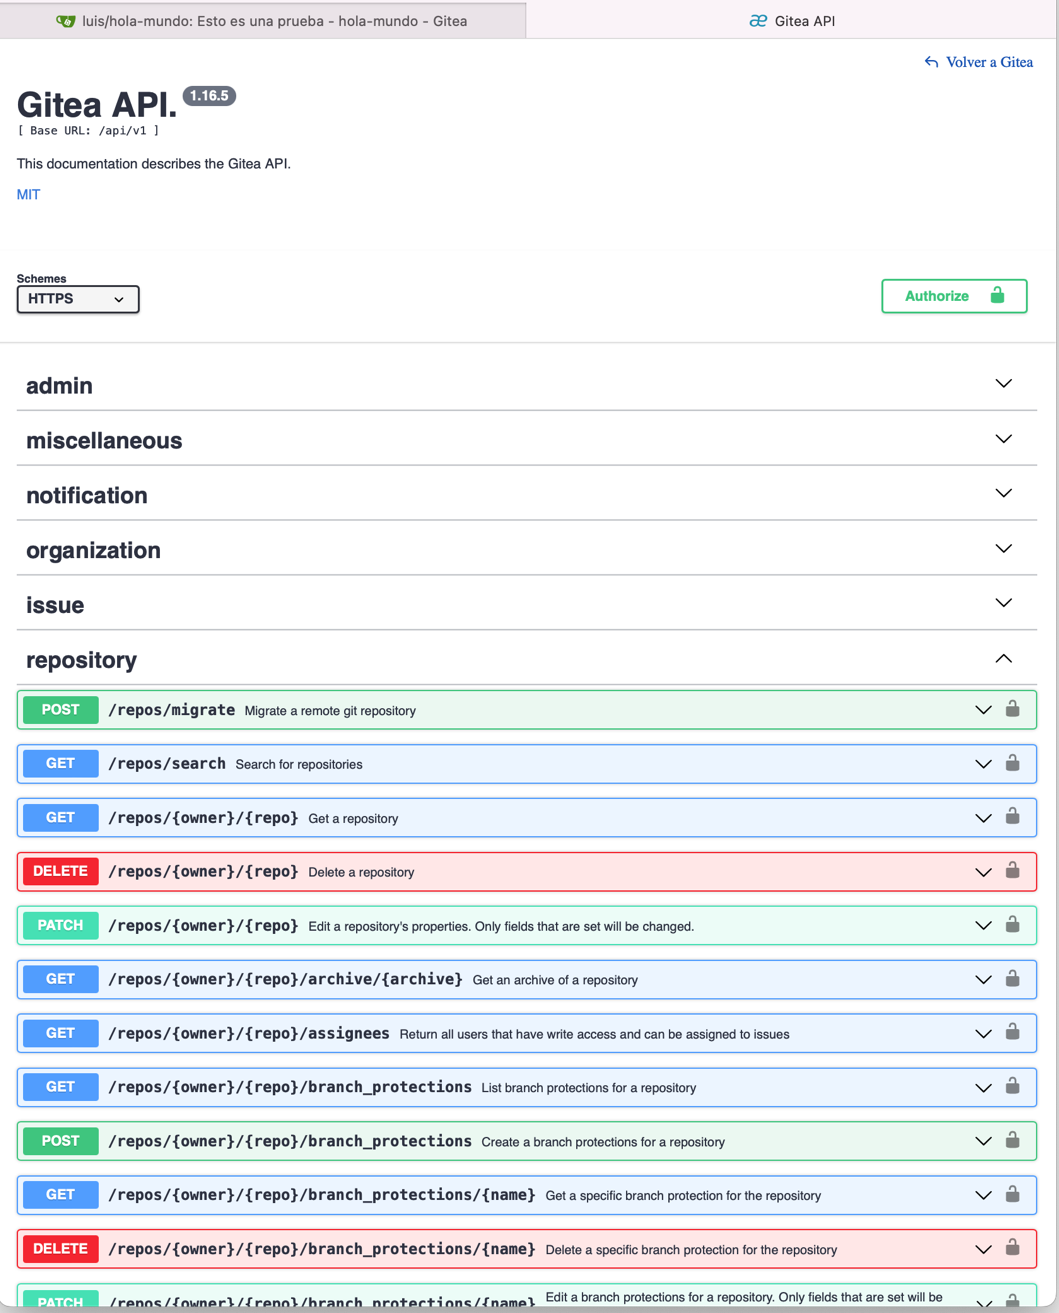Click lock icon on Get a specific branch protection row

coord(1012,1195)
